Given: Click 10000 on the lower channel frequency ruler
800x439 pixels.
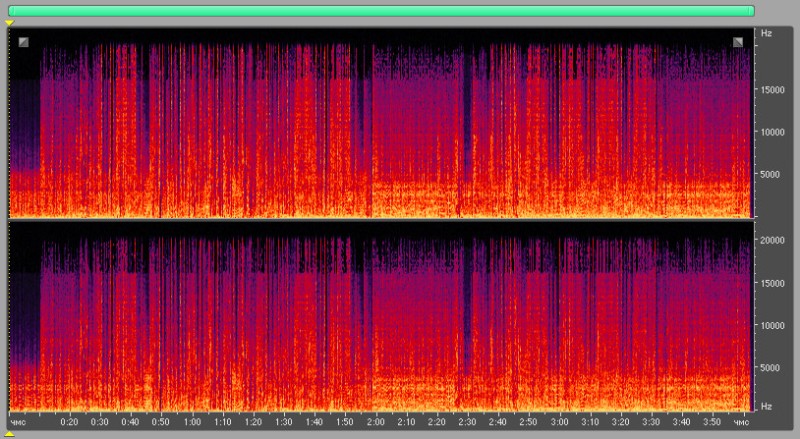Looking at the screenshot, I should pyautogui.click(x=772, y=325).
